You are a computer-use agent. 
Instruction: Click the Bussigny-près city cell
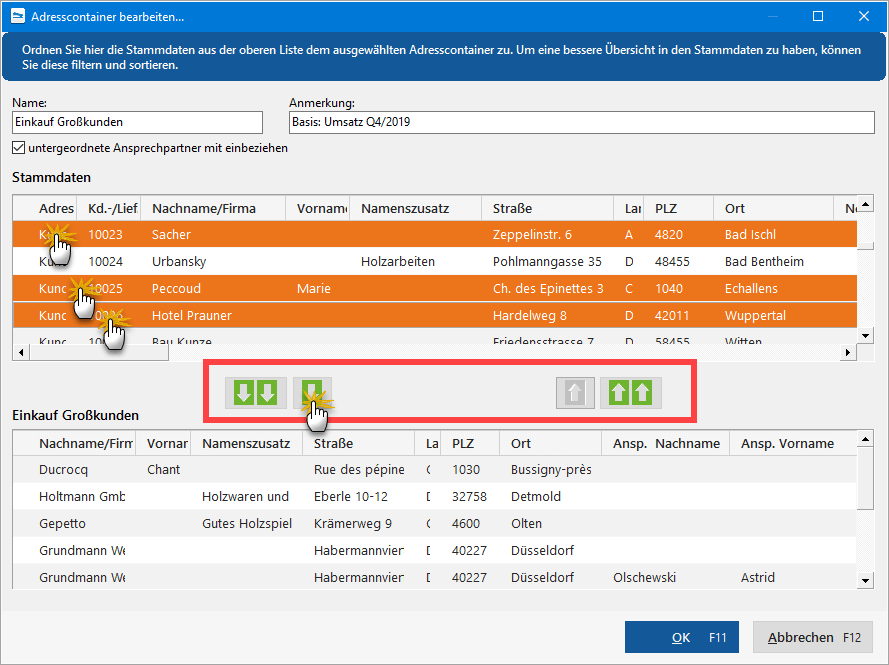click(551, 469)
